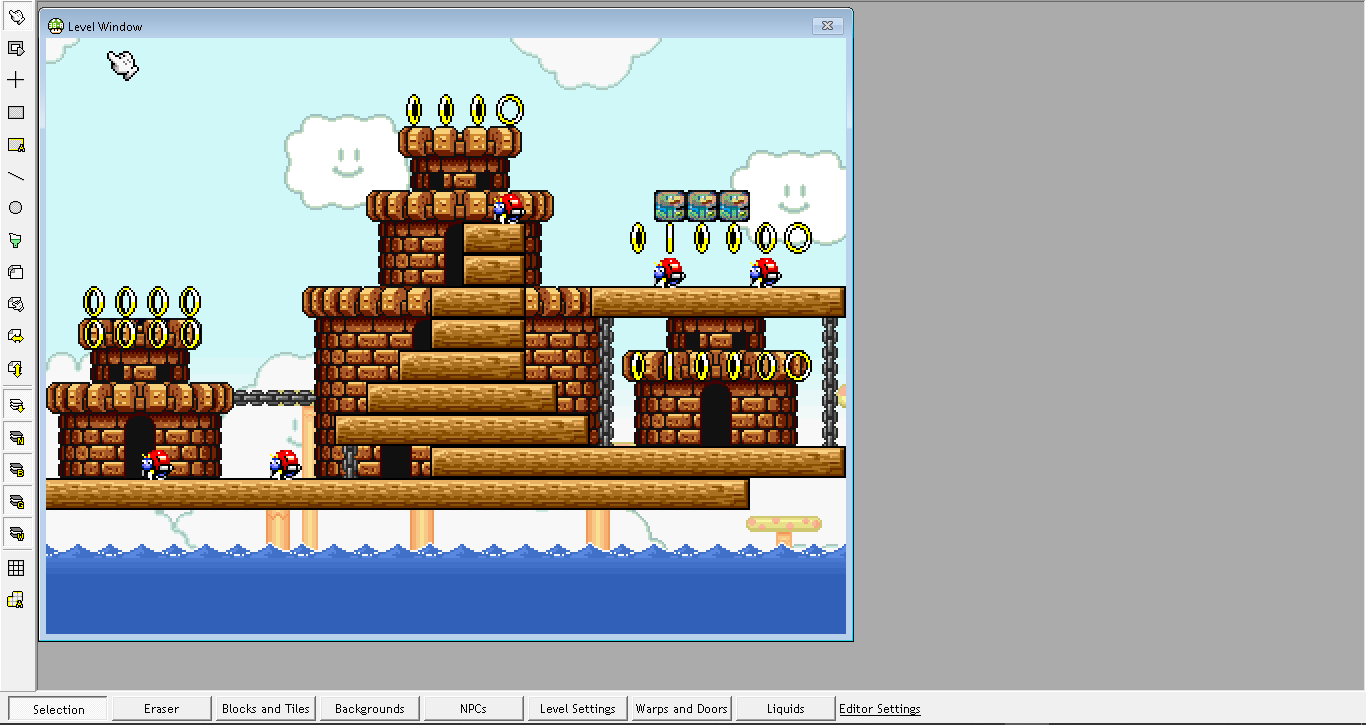Click the Level Window title bar text
The width and height of the screenshot is (1366, 725).
(105, 27)
